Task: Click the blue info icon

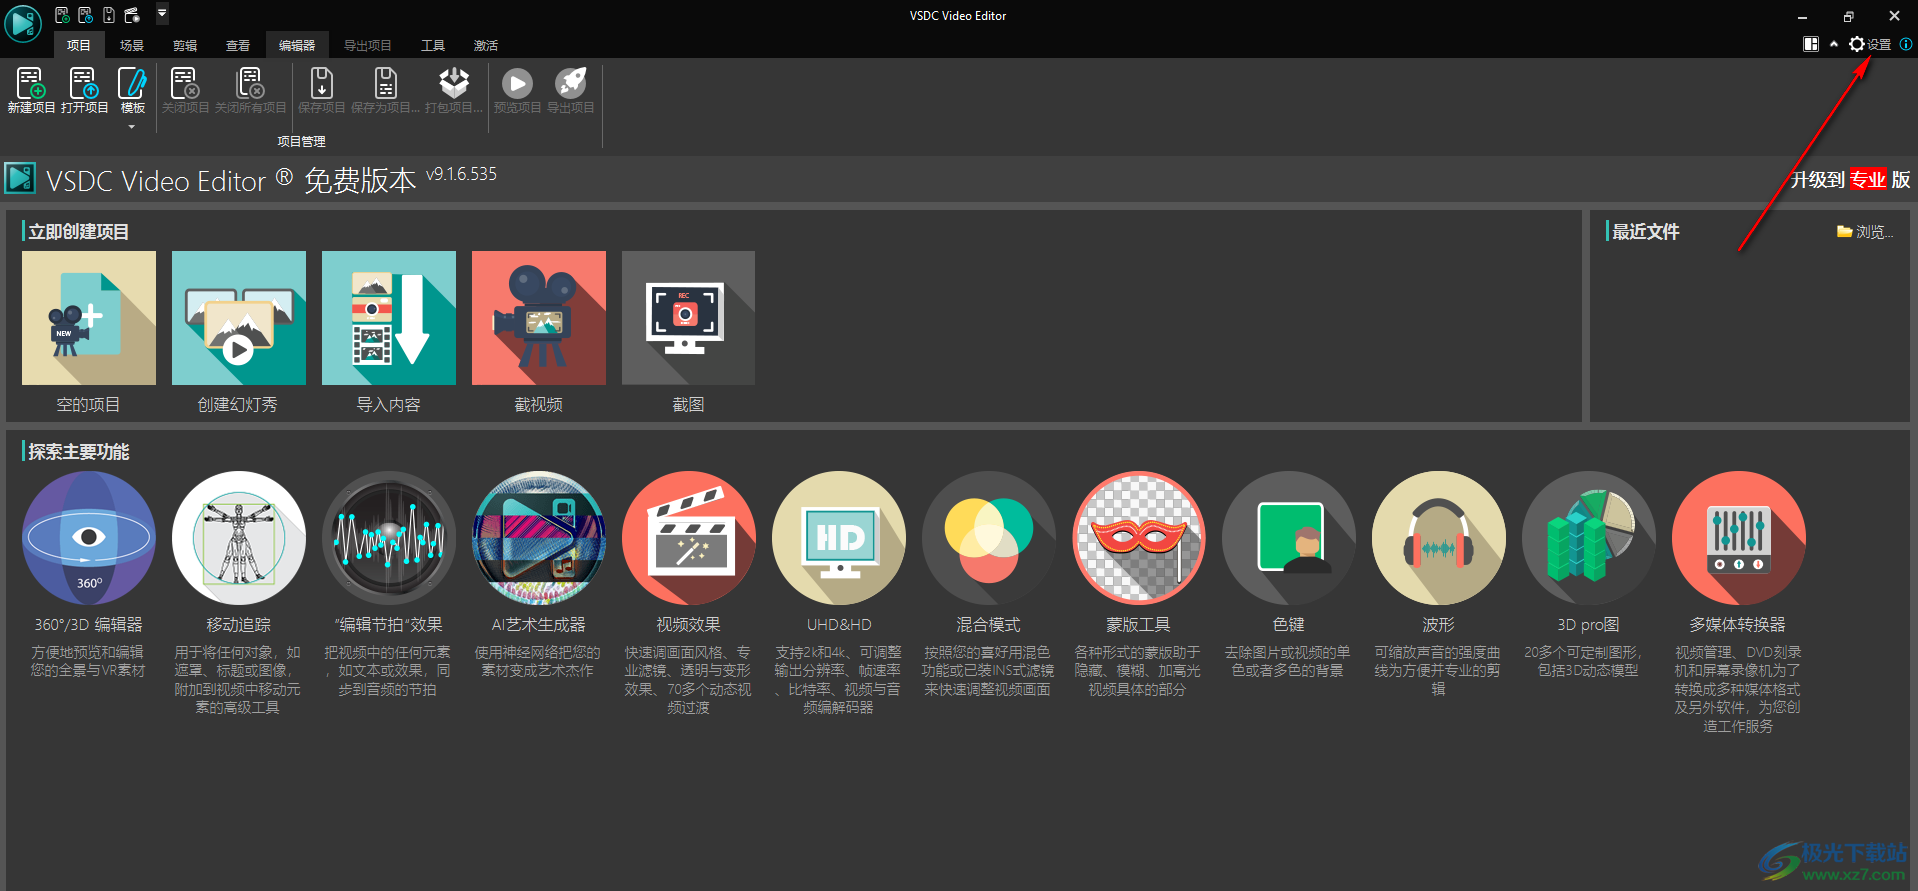Action: pyautogui.click(x=1906, y=44)
